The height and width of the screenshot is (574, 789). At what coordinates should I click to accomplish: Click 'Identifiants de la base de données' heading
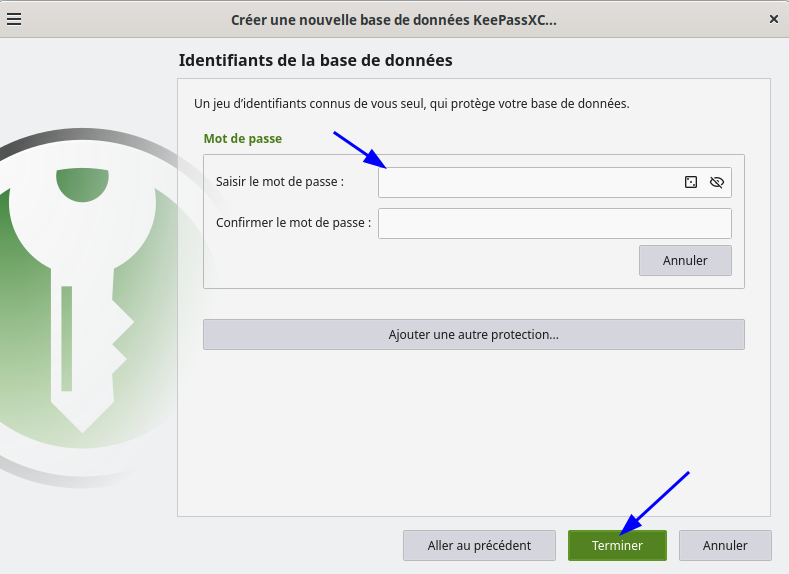[x=315, y=60]
